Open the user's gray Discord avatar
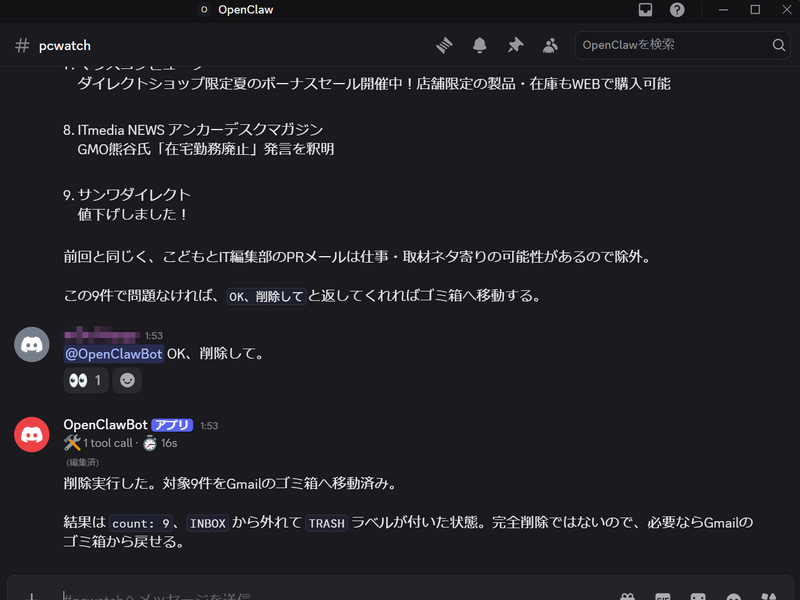Image resolution: width=800 pixels, height=600 pixels. coord(32,344)
